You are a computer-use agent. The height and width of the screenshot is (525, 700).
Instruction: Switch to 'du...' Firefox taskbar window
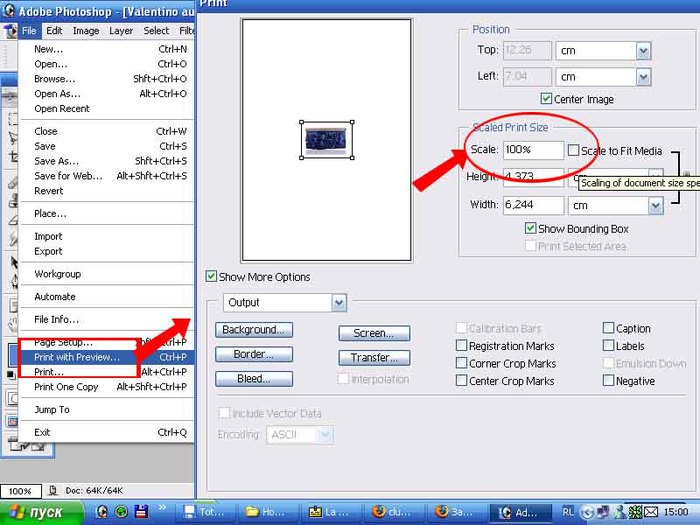click(395, 512)
